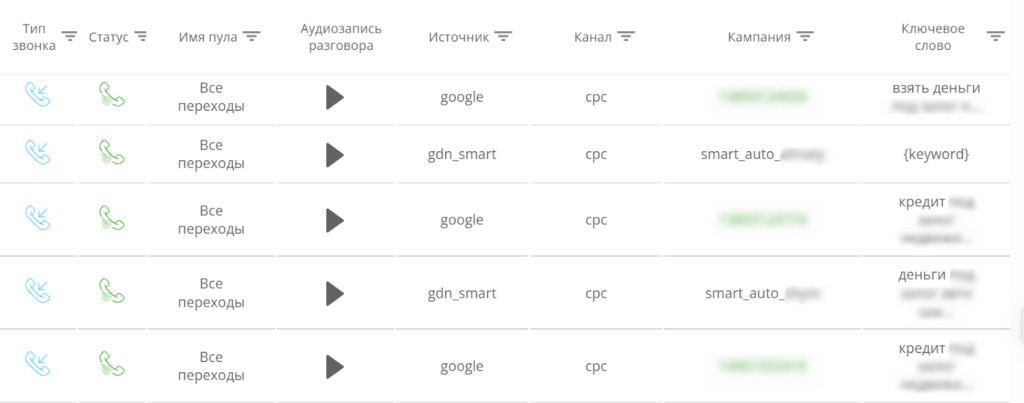Open filter for Имя пула column
The height and width of the screenshot is (403, 1024).
pyautogui.click(x=252, y=37)
